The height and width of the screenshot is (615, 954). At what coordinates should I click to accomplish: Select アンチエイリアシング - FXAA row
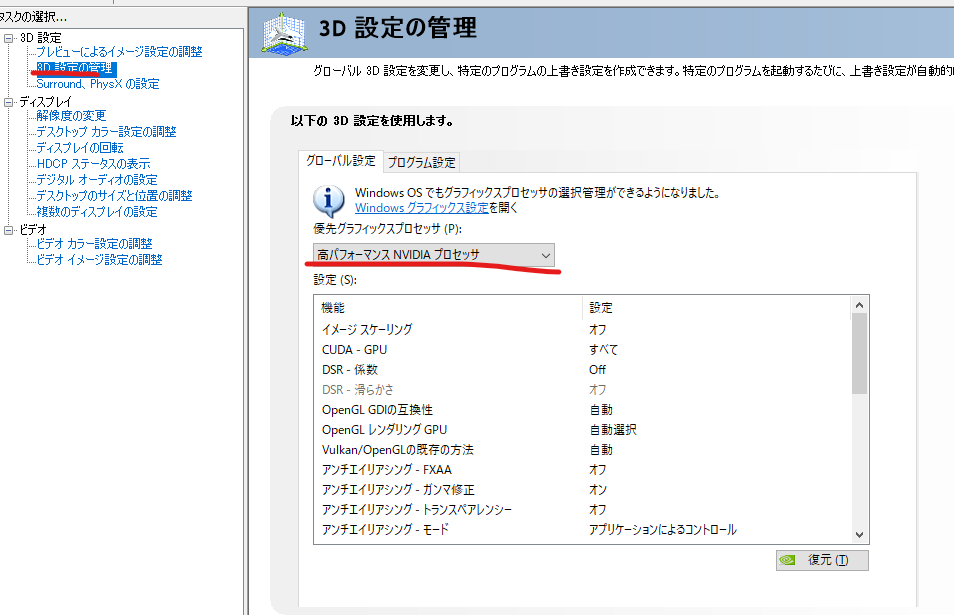(582, 470)
